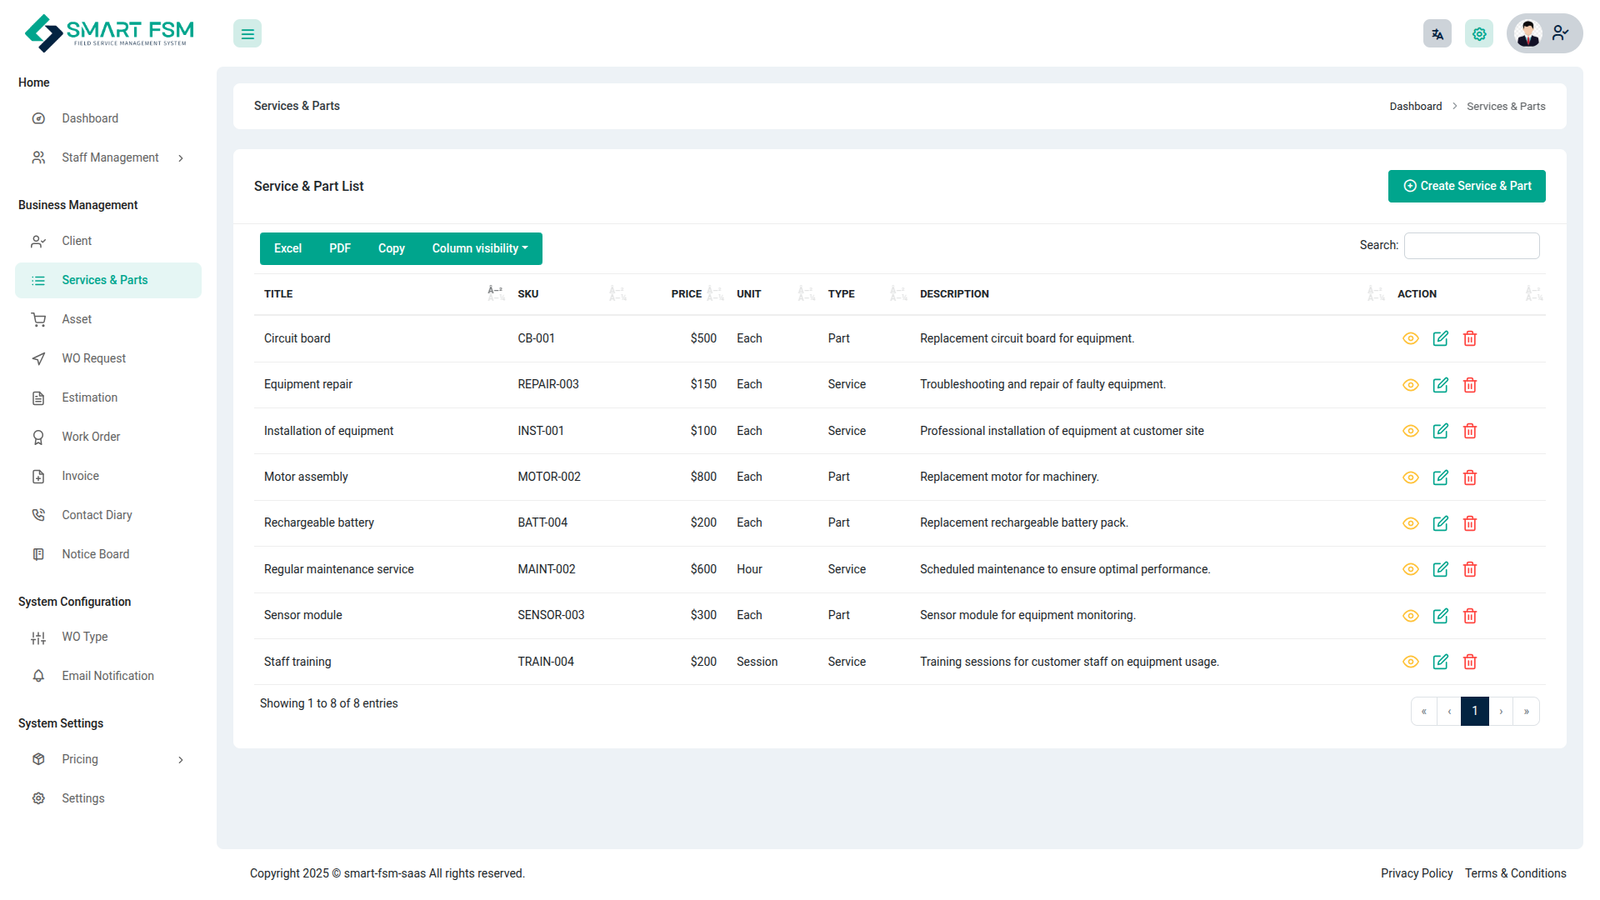Viewport: 1600px width, 900px height.
Task: Click the teal settings gear in header
Action: [x=1479, y=34]
